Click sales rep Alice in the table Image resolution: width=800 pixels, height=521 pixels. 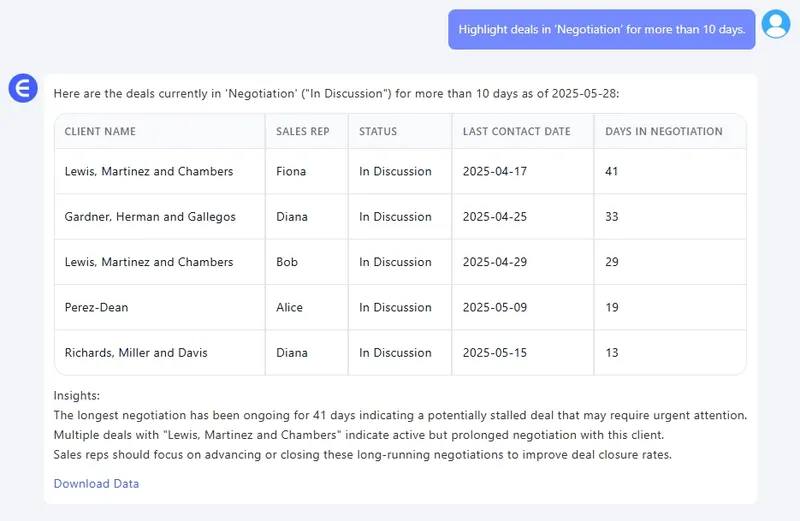click(289, 308)
